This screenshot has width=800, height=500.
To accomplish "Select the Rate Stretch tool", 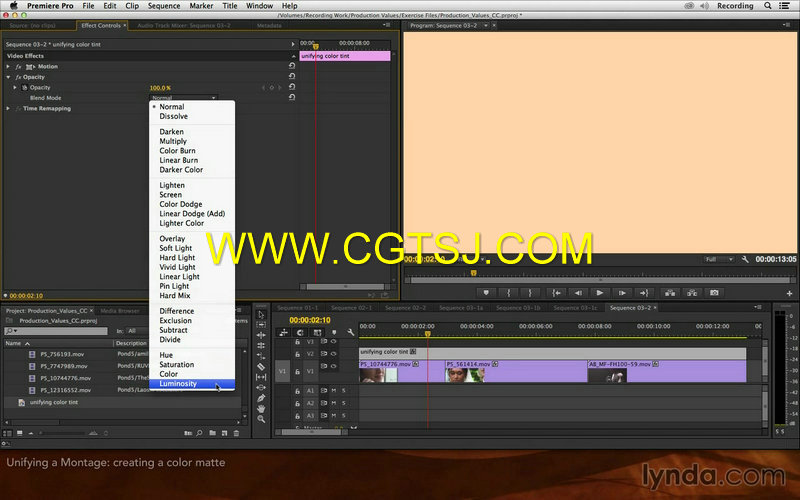I will pos(261,356).
